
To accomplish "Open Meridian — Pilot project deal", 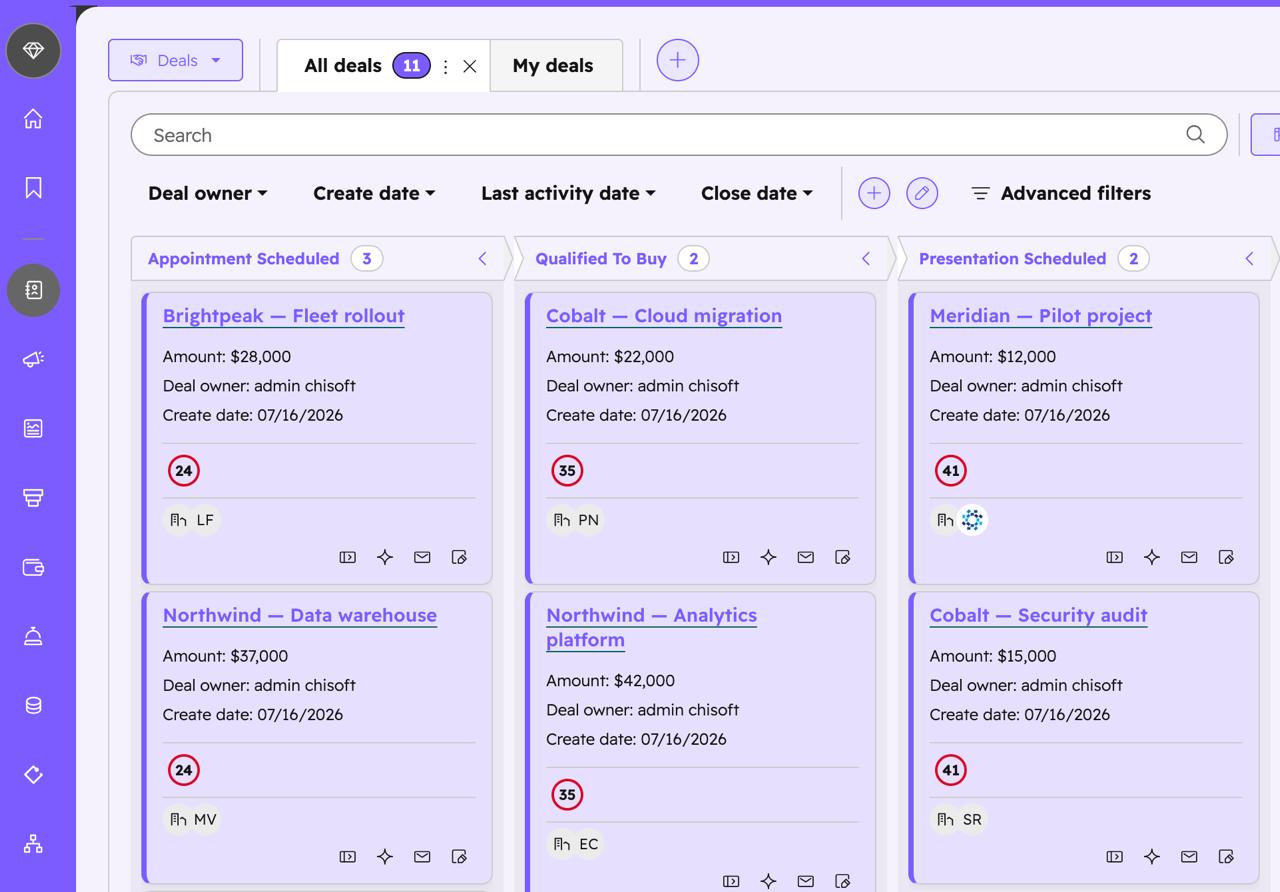I will (x=1041, y=316).
